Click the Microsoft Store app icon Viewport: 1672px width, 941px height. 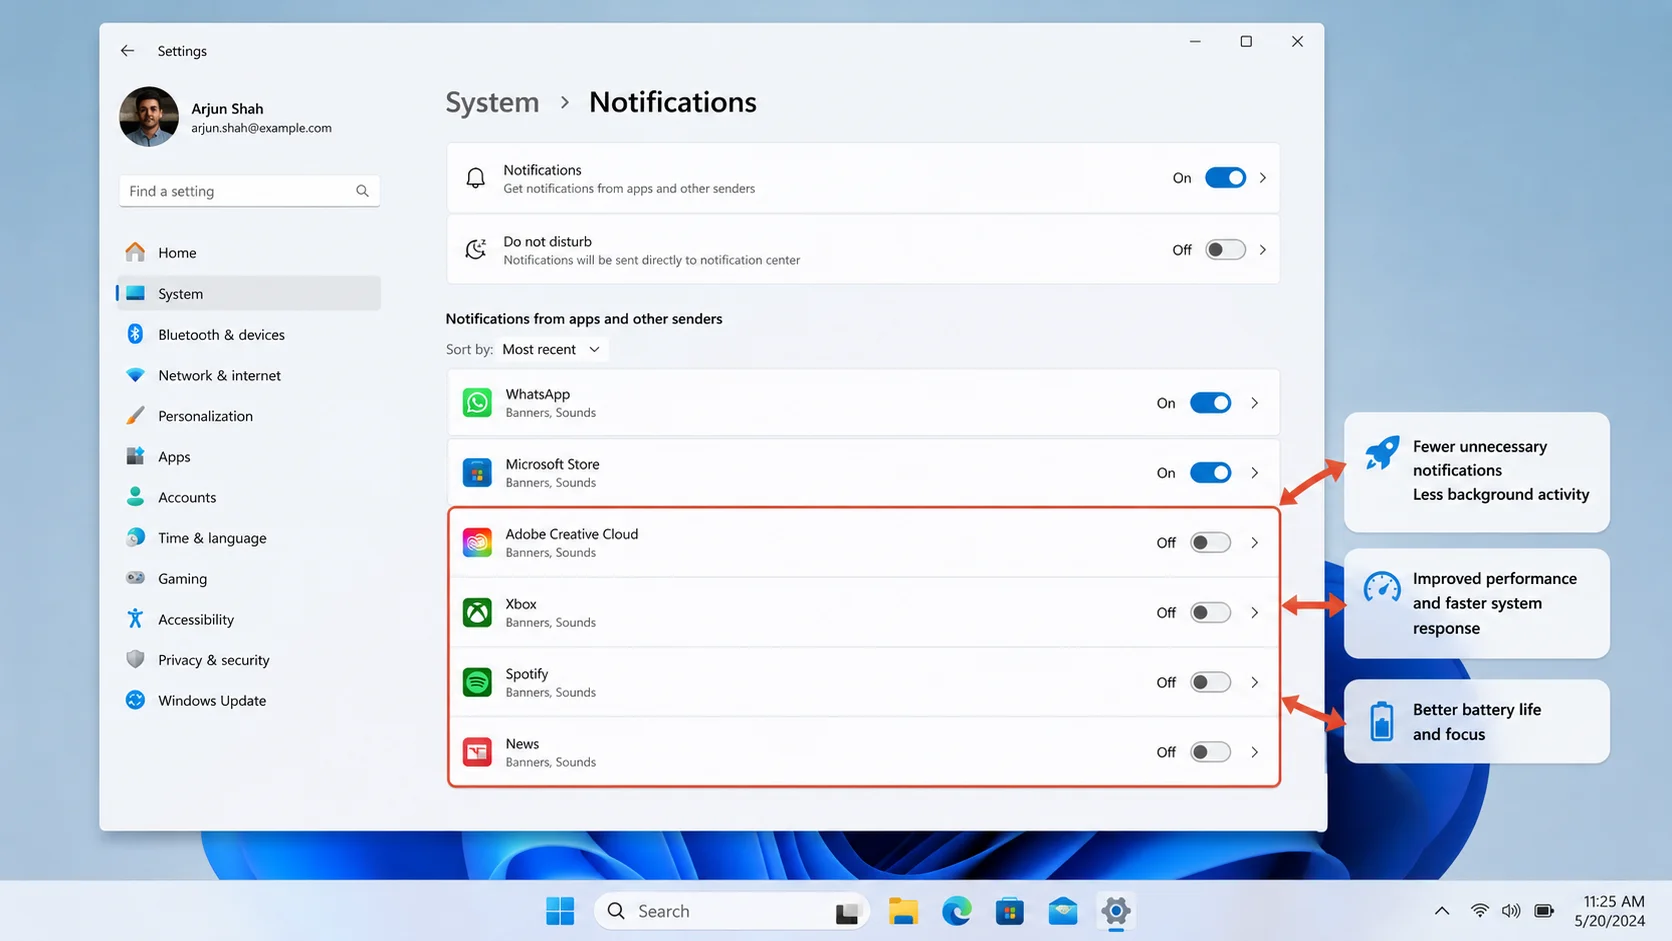477,473
